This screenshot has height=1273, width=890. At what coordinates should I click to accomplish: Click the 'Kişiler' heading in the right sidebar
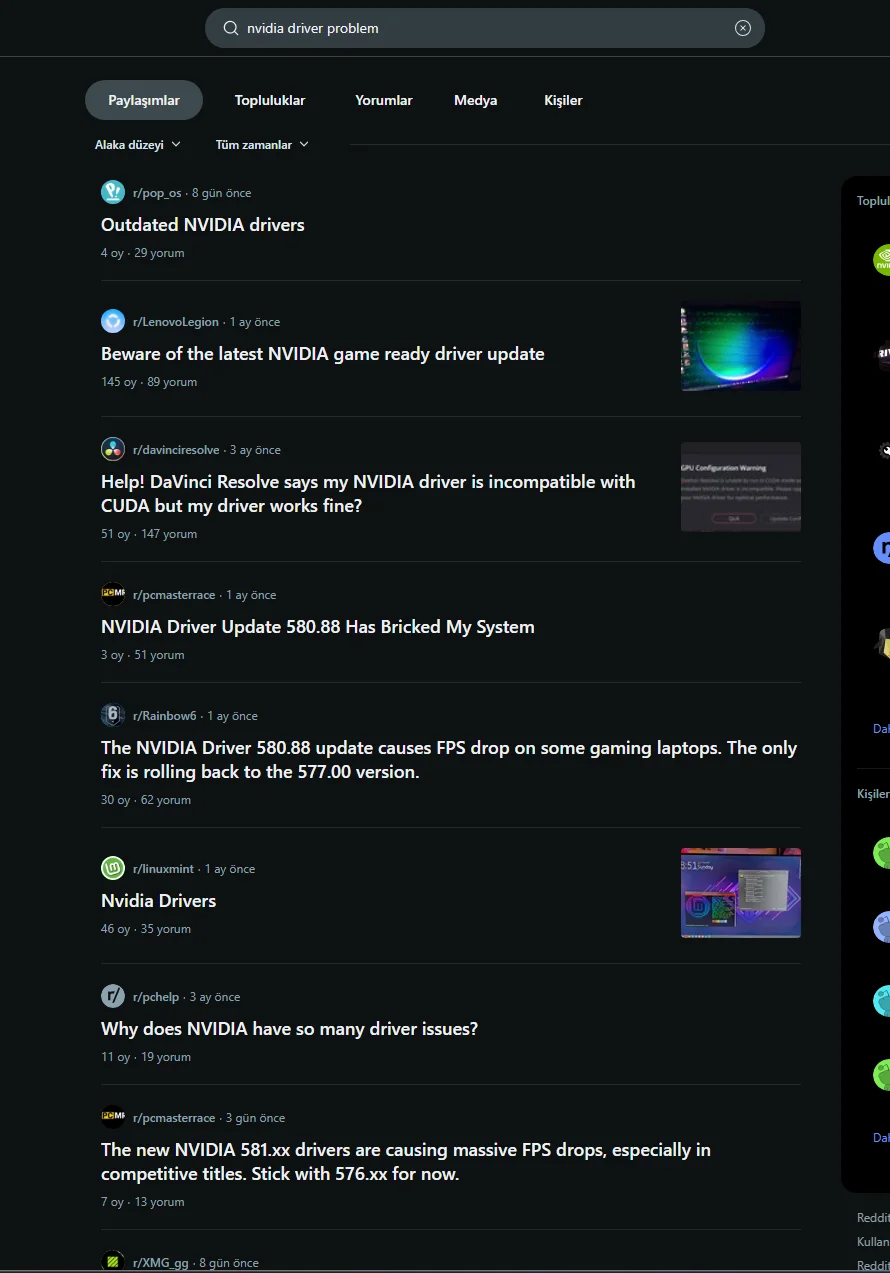873,794
